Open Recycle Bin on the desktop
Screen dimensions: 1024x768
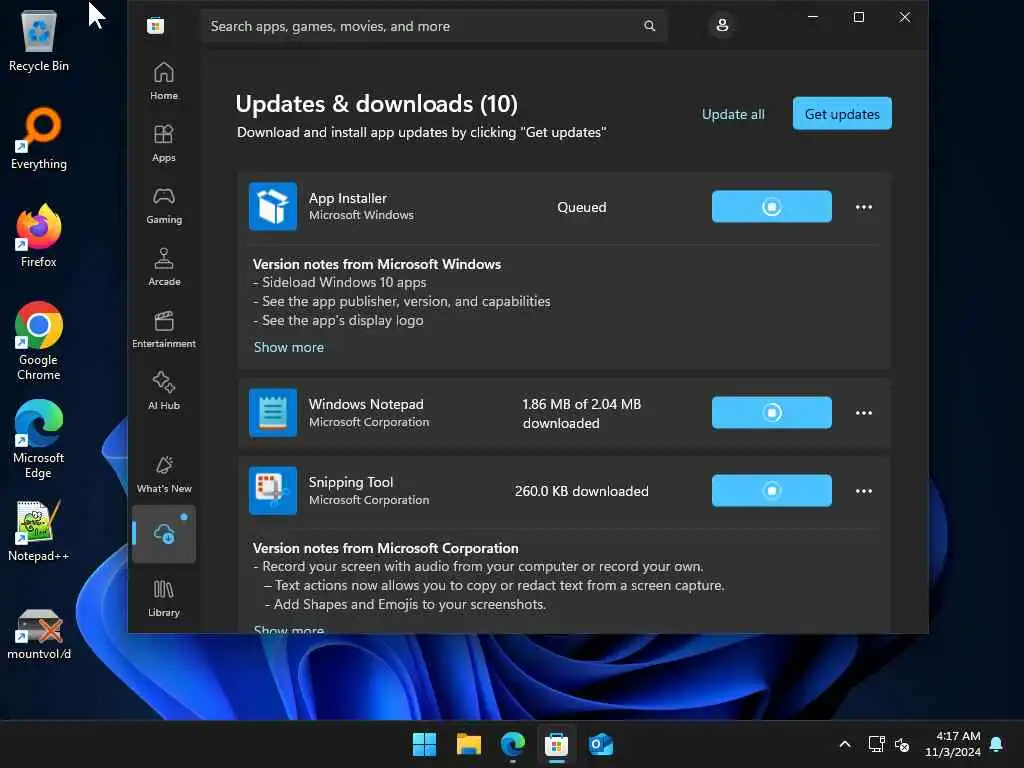point(39,40)
